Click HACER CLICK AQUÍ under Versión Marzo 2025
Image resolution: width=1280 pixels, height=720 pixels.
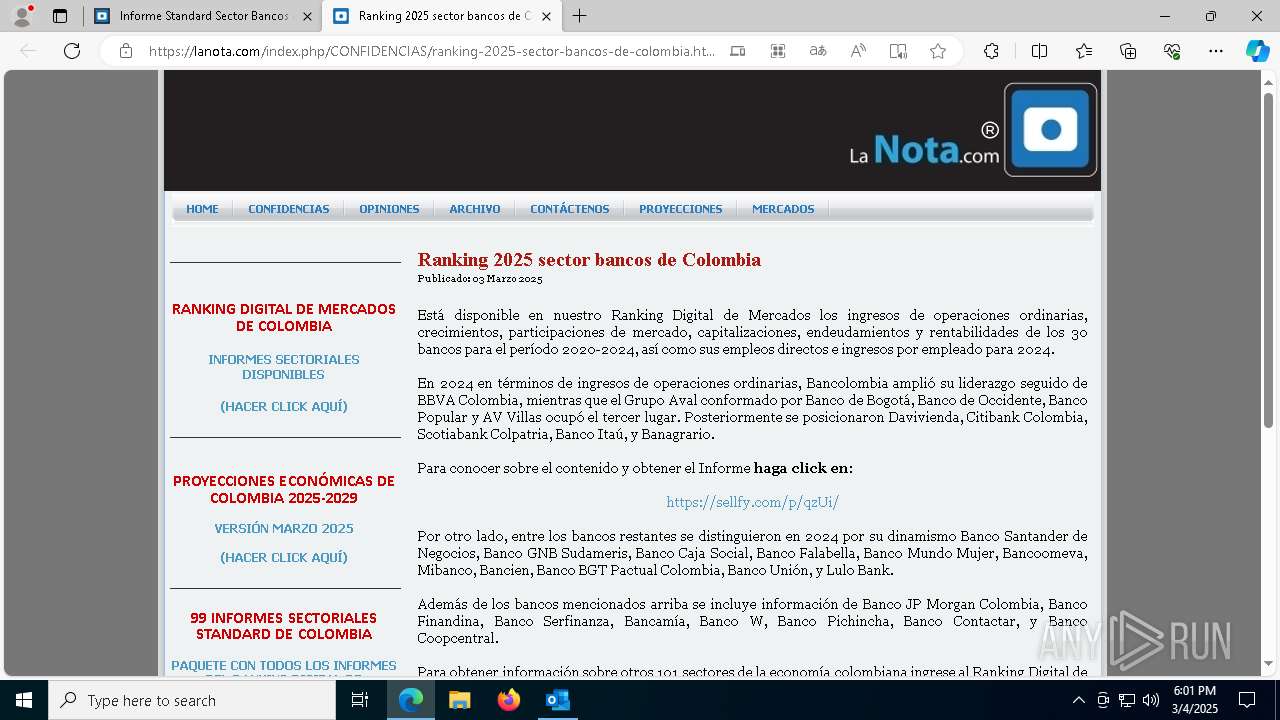[x=284, y=558]
